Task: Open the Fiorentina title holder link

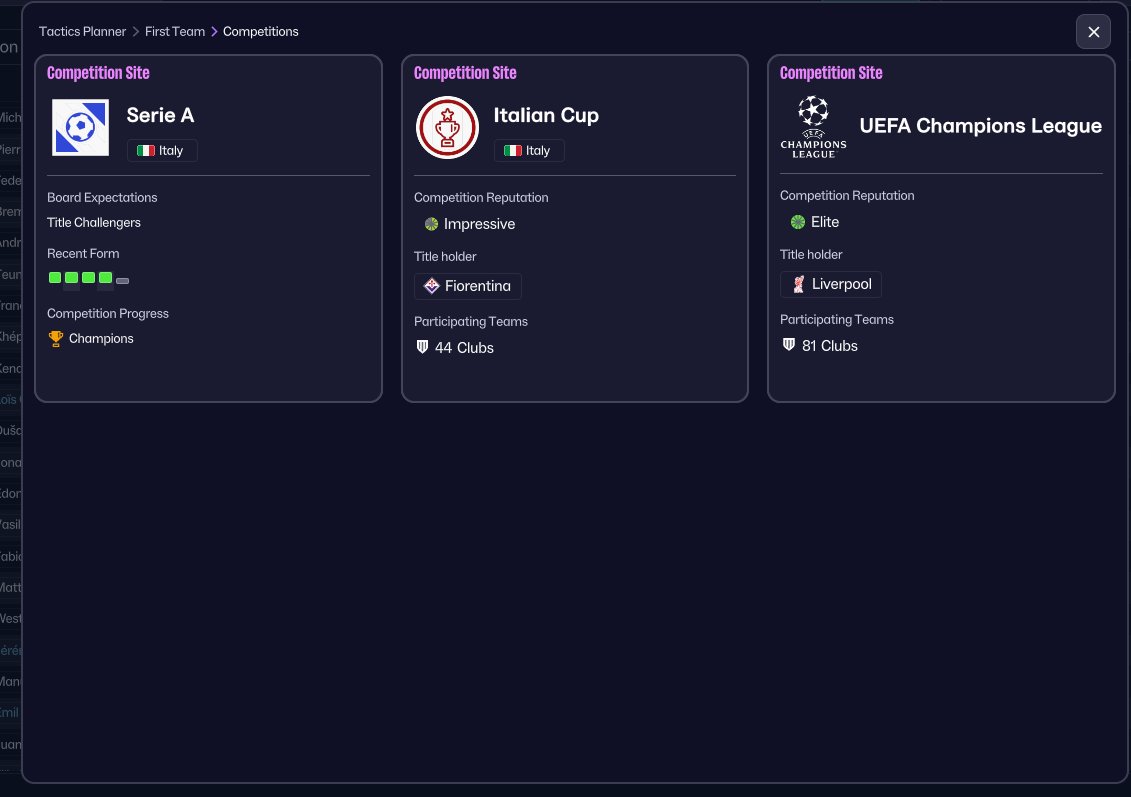Action: [467, 286]
